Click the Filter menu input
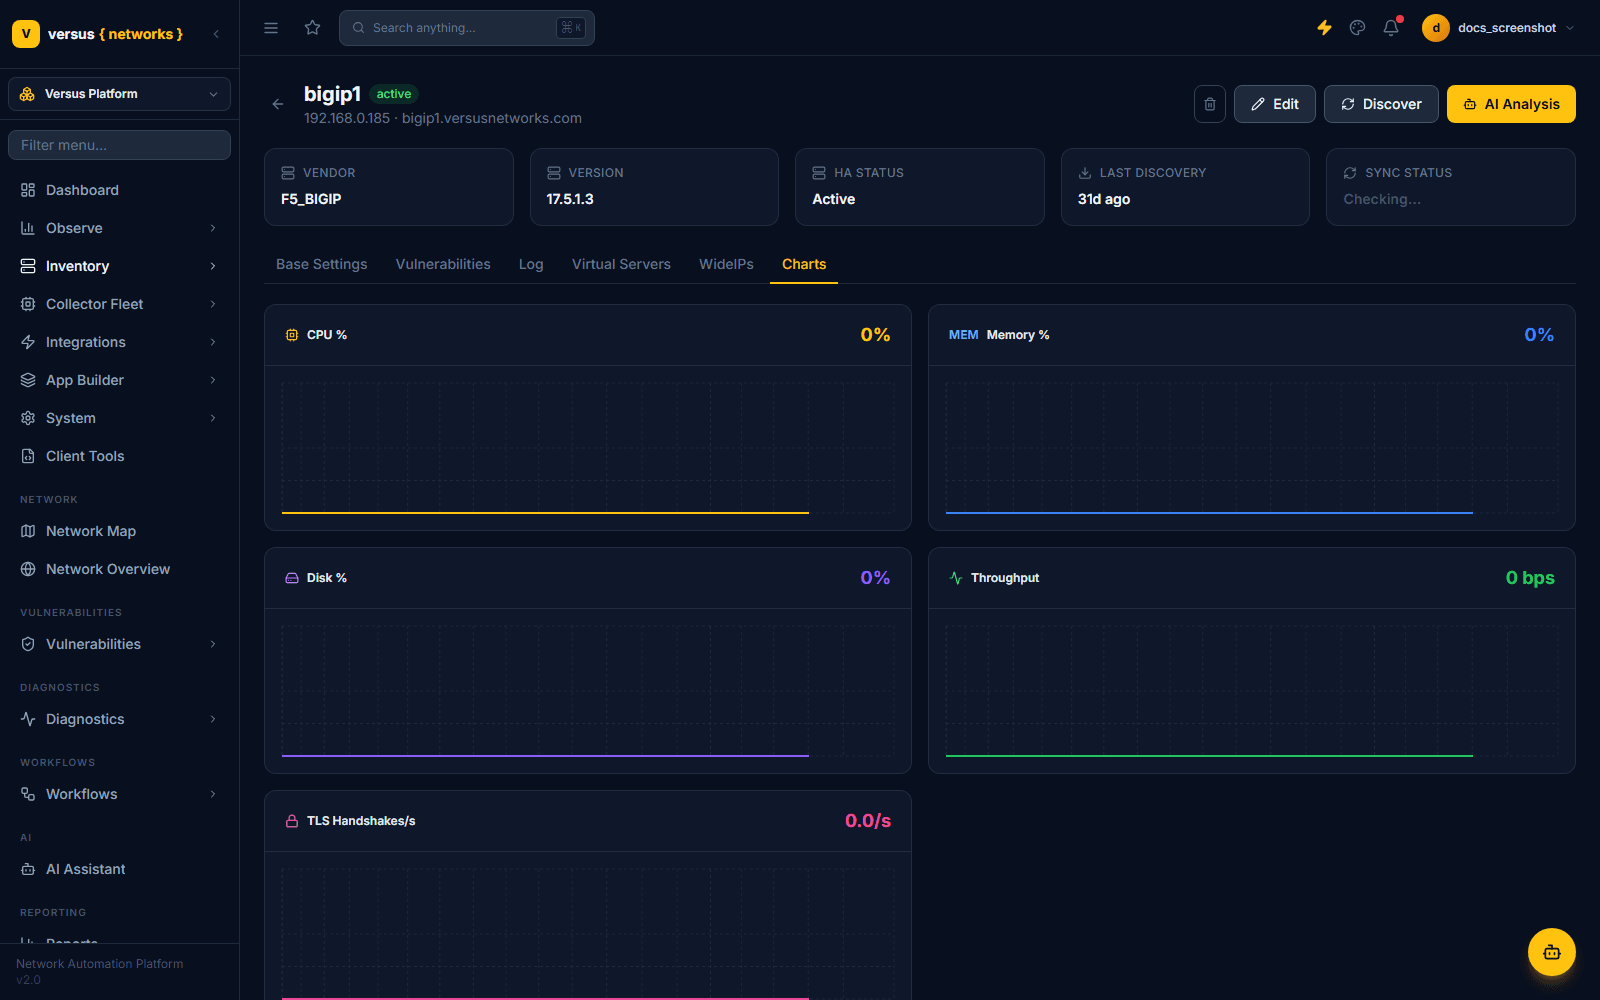The height and width of the screenshot is (1000, 1600). (x=119, y=145)
